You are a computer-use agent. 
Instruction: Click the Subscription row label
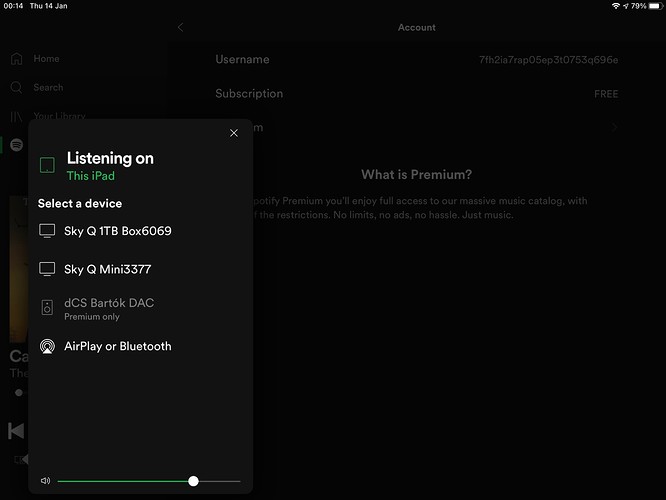point(249,93)
